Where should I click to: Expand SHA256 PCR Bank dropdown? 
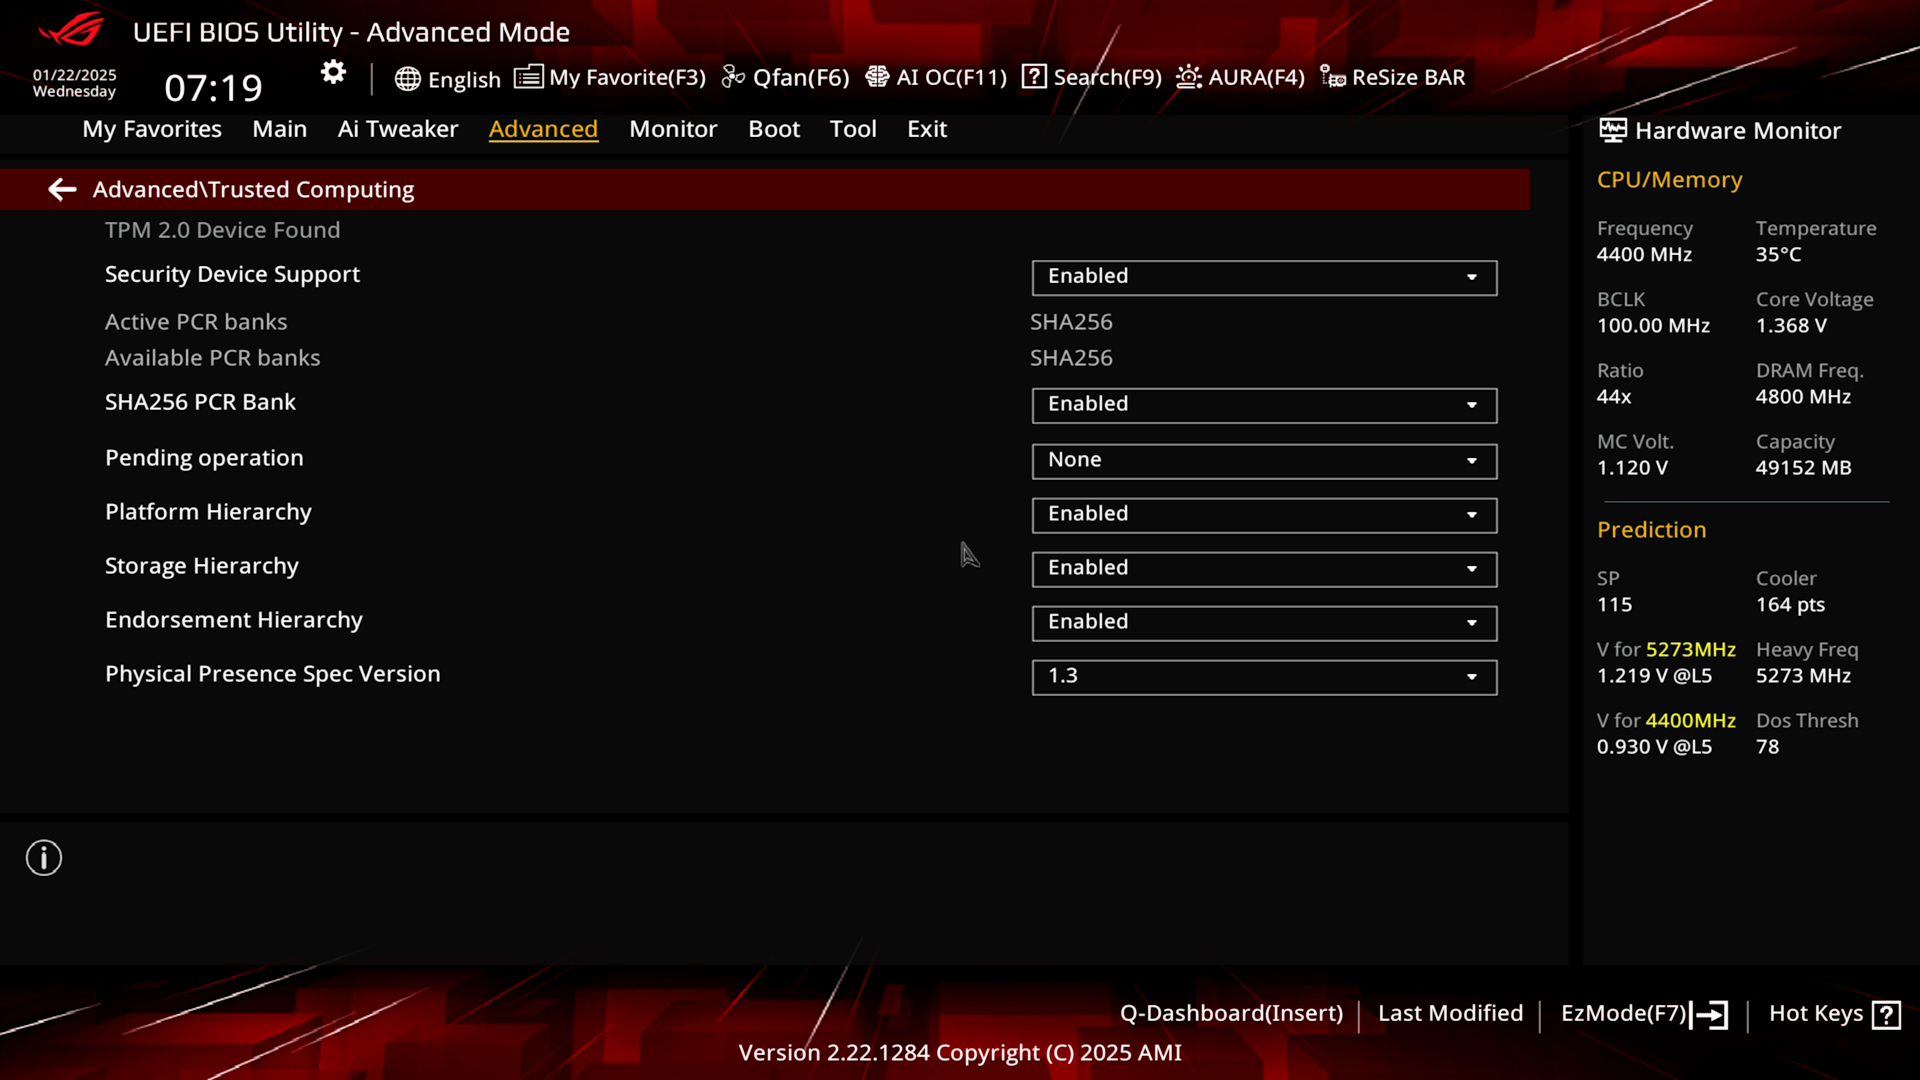tap(1472, 404)
